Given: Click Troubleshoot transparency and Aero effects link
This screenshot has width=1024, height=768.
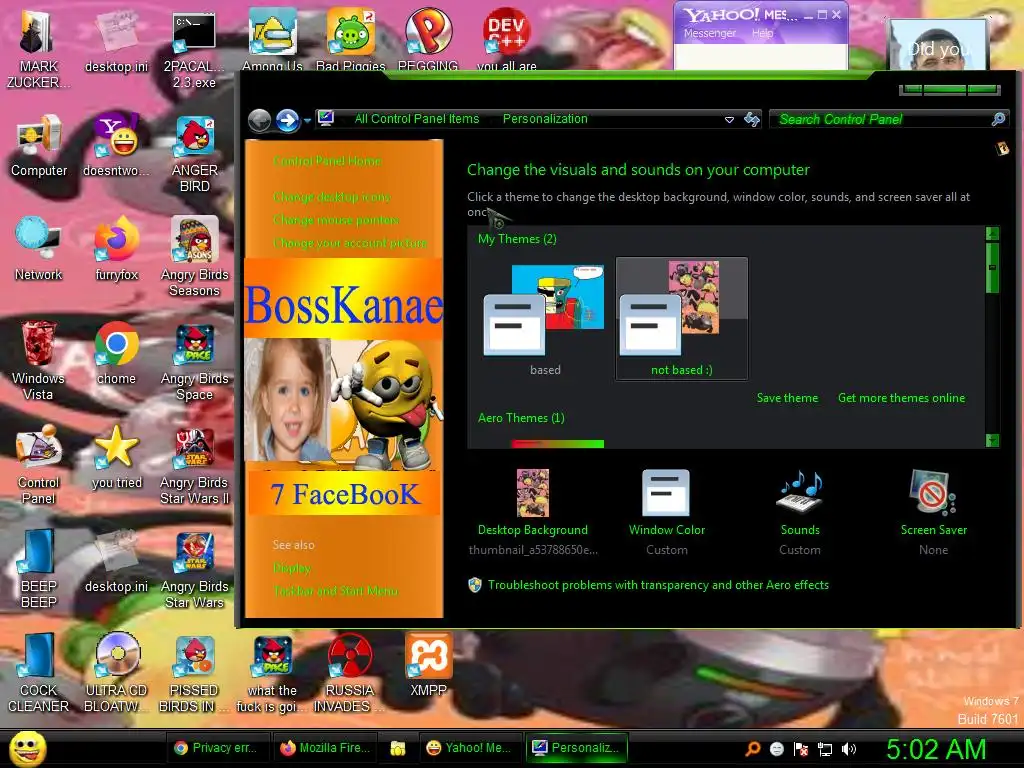Looking at the screenshot, I should [658, 585].
